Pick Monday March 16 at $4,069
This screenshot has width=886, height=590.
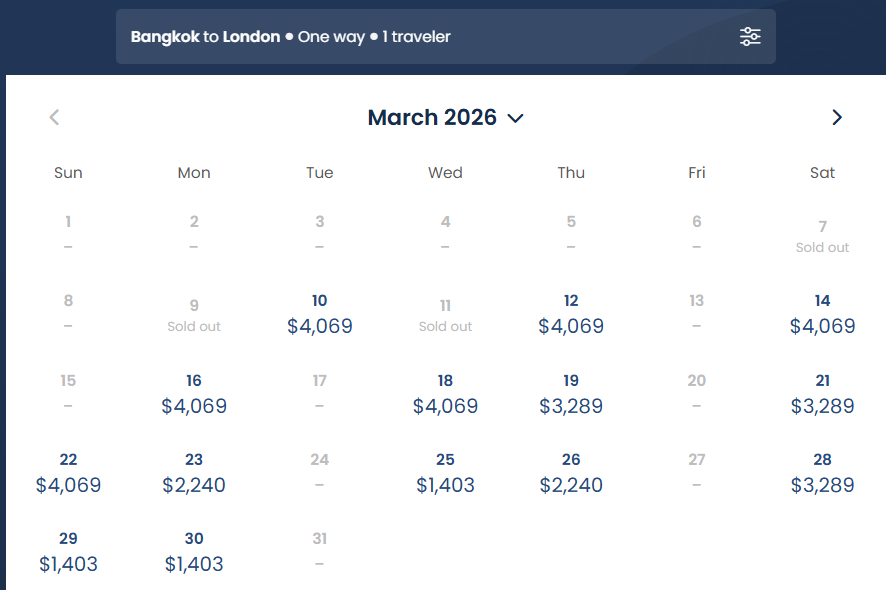point(194,394)
